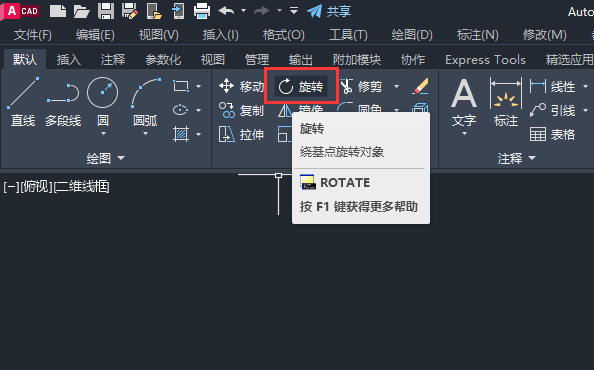Expand the 圆弧 arc options arrow
This screenshot has width=594, height=370.
(145, 134)
